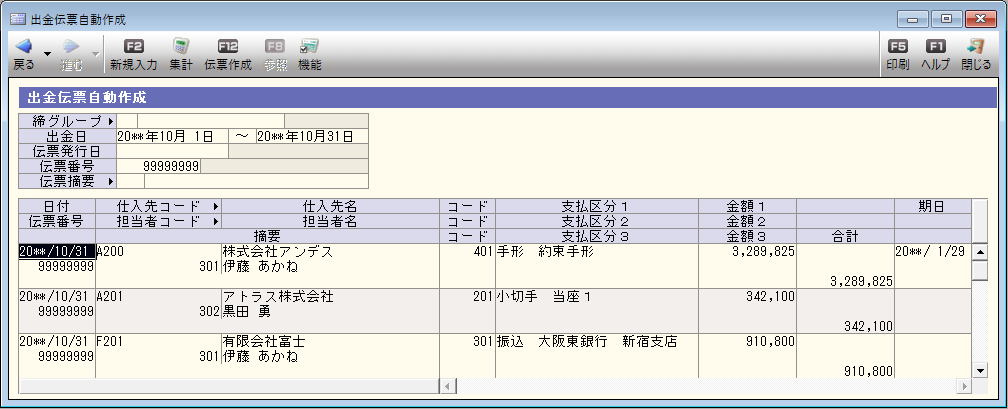Viewport: 1008px width, 409px height.
Task: Click the 集計 calculator icon
Action: [x=181, y=47]
